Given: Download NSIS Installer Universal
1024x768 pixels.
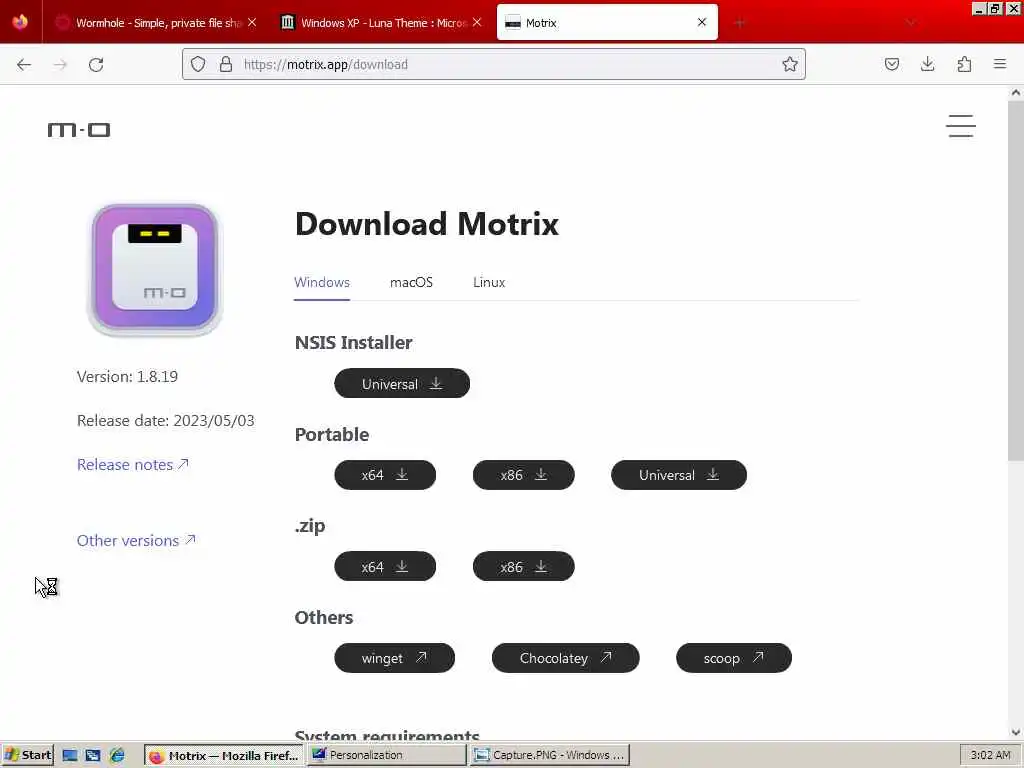Looking at the screenshot, I should [x=402, y=383].
